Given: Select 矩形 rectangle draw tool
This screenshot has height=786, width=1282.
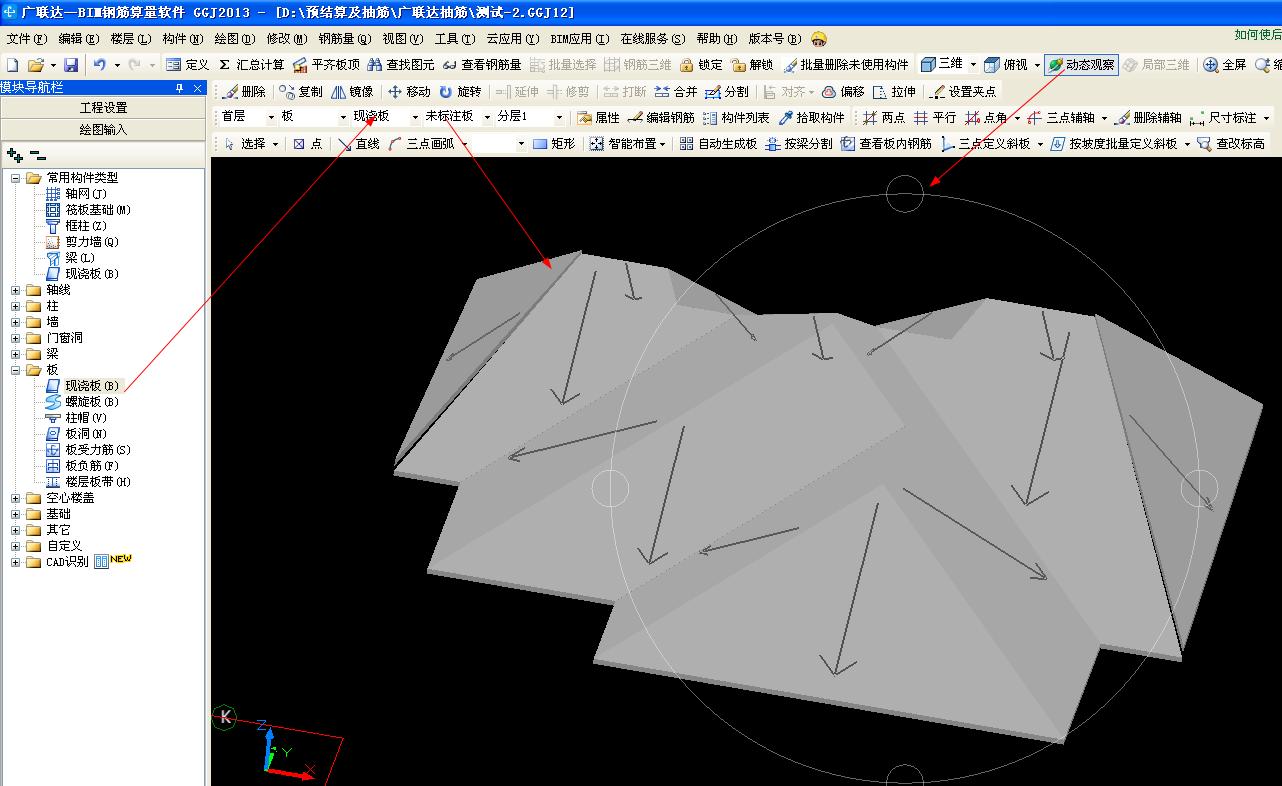Looking at the screenshot, I should (554, 144).
